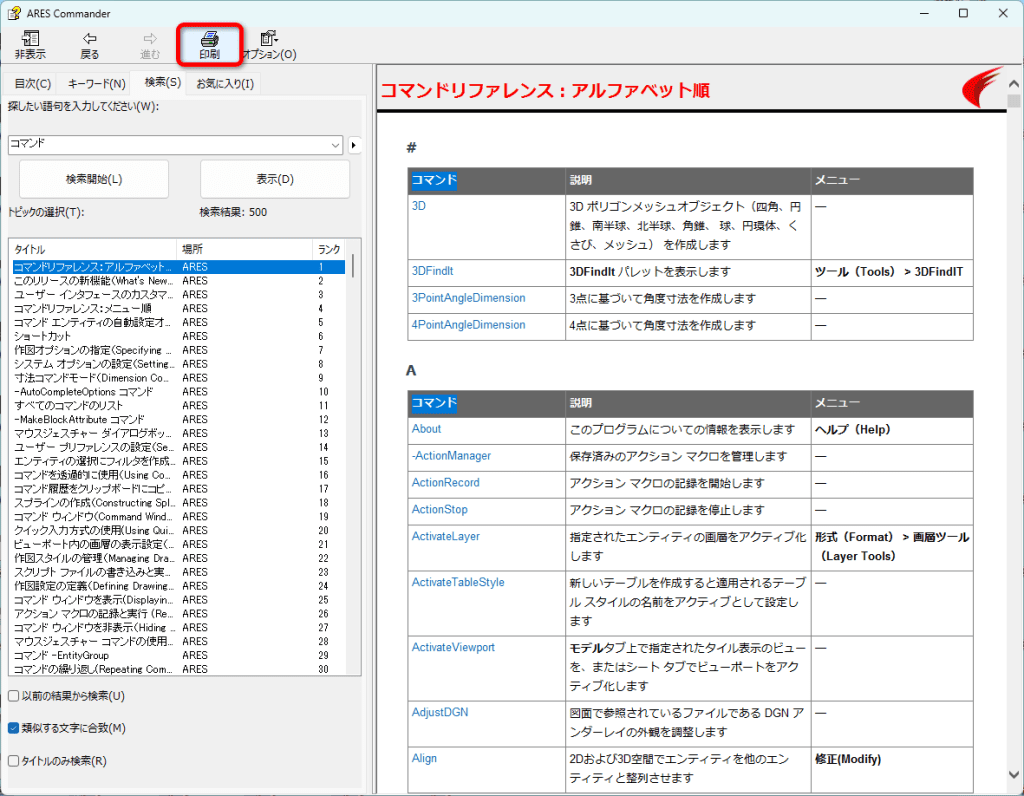Screen dimensions: 1024x796
Task: Open the 4PointAngleDimension link
Action: (468, 325)
